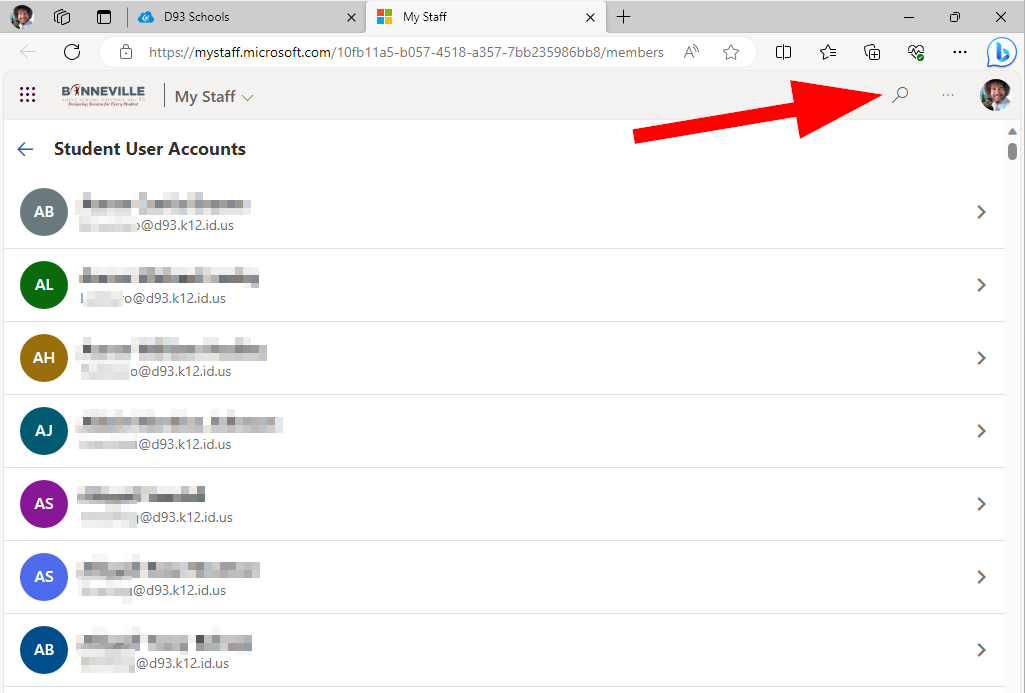Image resolution: width=1025 pixels, height=693 pixels.
Task: Open Browser essentials
Action: (x=915, y=52)
